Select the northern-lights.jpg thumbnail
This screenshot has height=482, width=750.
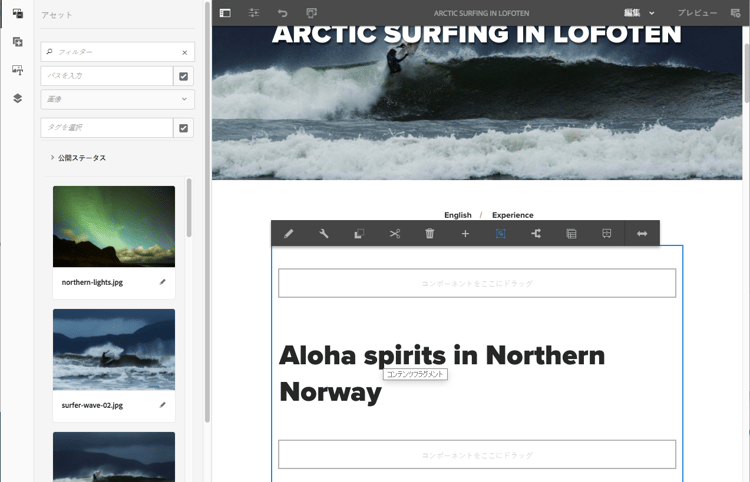pyautogui.click(x=114, y=227)
